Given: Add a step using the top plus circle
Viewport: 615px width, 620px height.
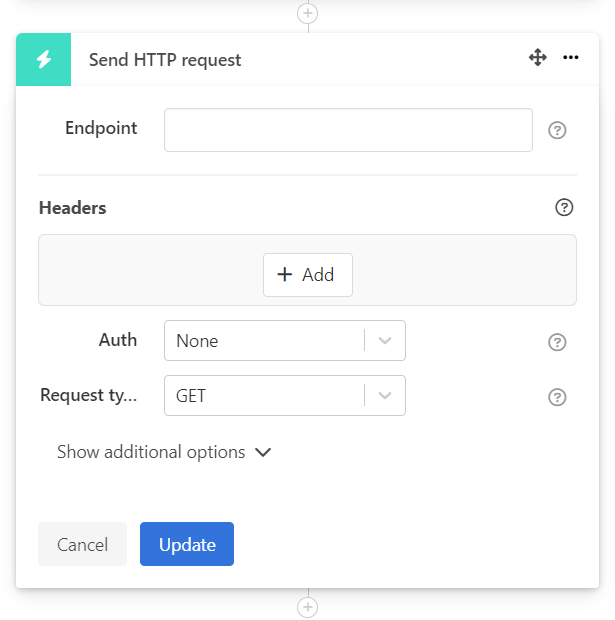Looking at the screenshot, I should pyautogui.click(x=308, y=13).
